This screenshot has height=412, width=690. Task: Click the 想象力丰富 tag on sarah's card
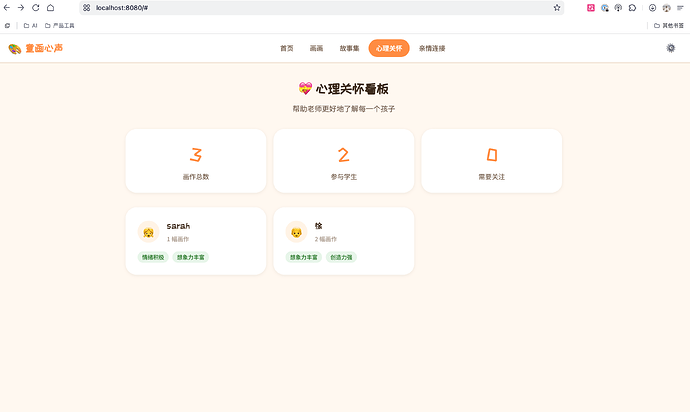pyautogui.click(x=191, y=257)
